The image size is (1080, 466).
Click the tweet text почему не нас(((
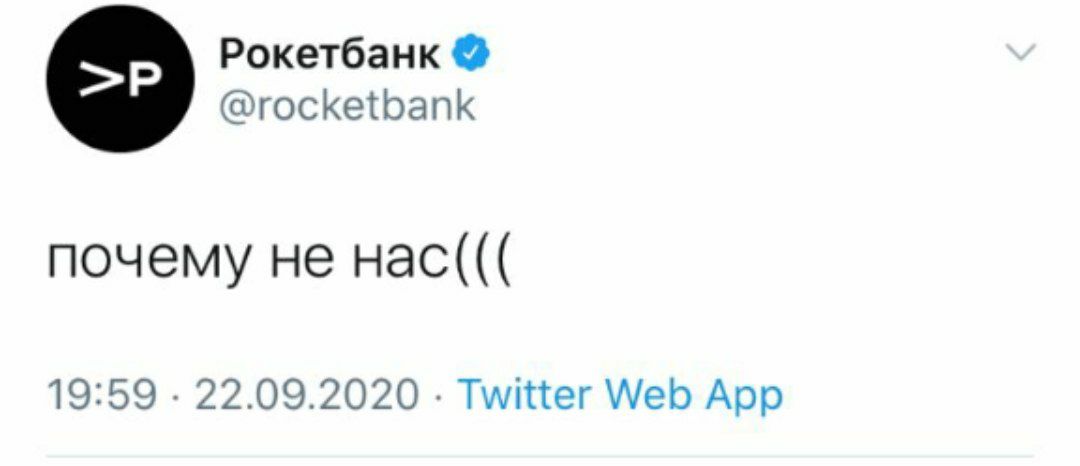(x=280, y=265)
